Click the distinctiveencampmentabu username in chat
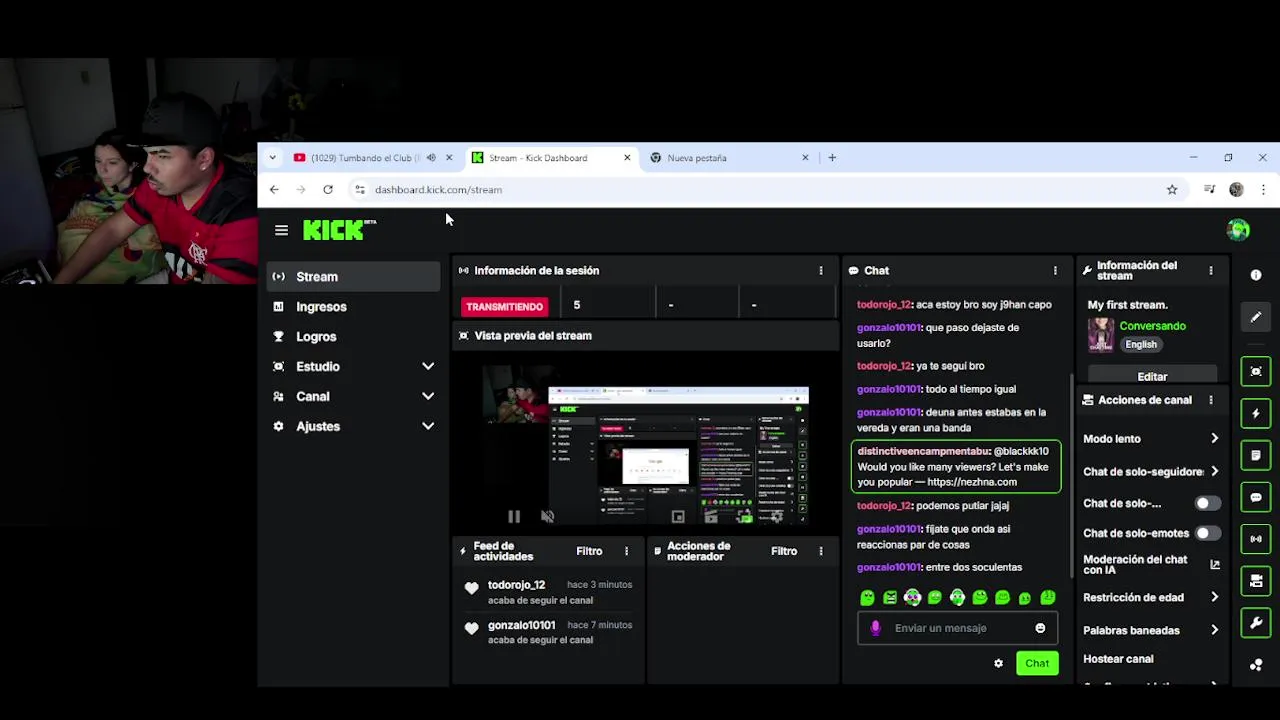Viewport: 1280px width, 720px height. point(922,451)
